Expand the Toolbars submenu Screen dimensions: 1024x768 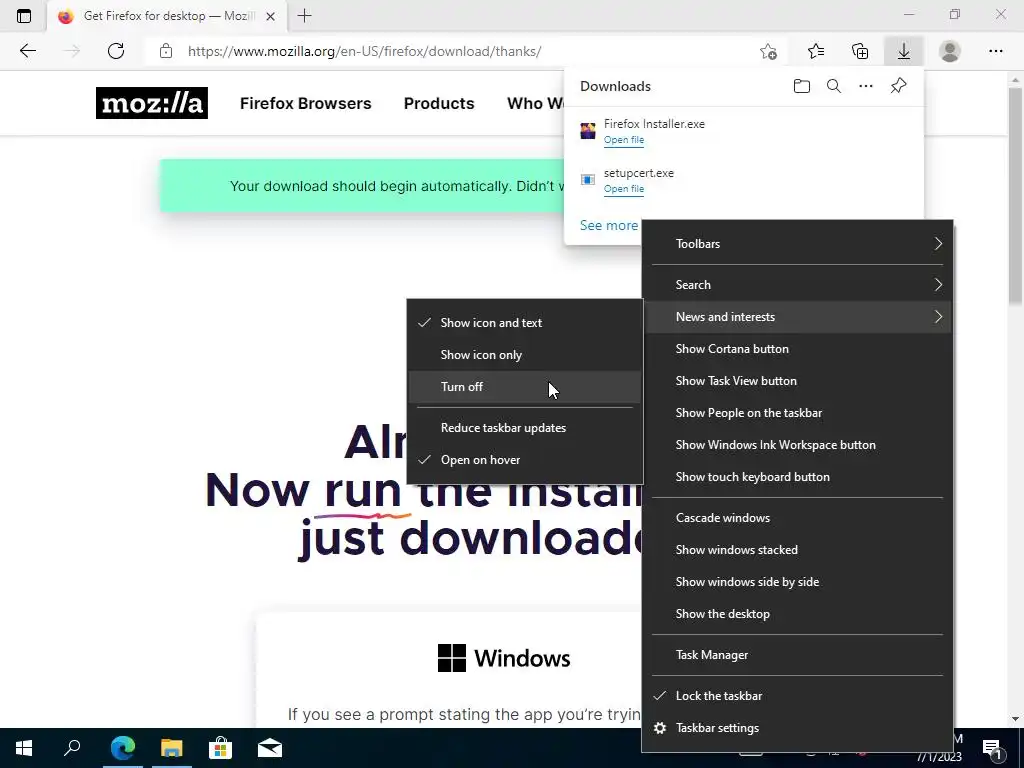[797, 244]
